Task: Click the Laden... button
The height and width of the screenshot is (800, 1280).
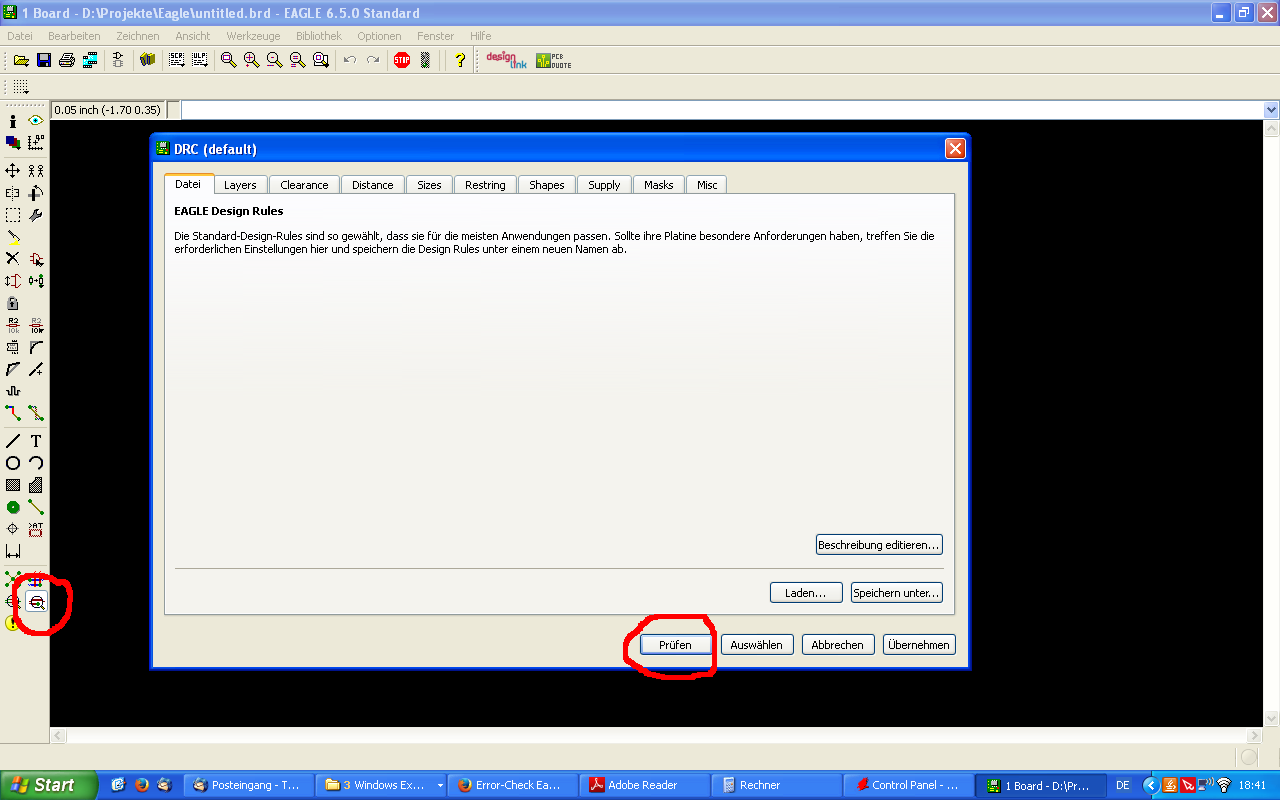Action: click(806, 593)
